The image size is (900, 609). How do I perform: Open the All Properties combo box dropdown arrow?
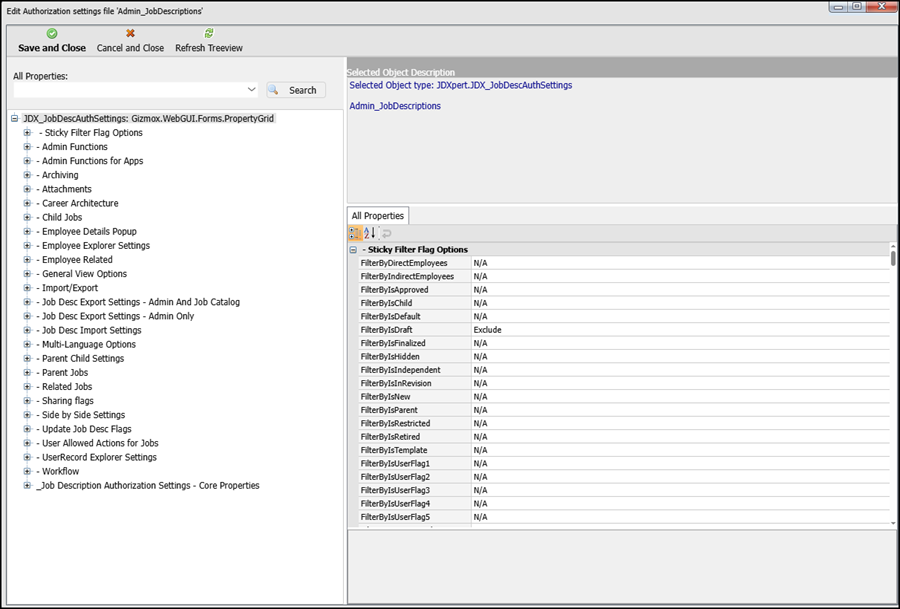coord(251,90)
